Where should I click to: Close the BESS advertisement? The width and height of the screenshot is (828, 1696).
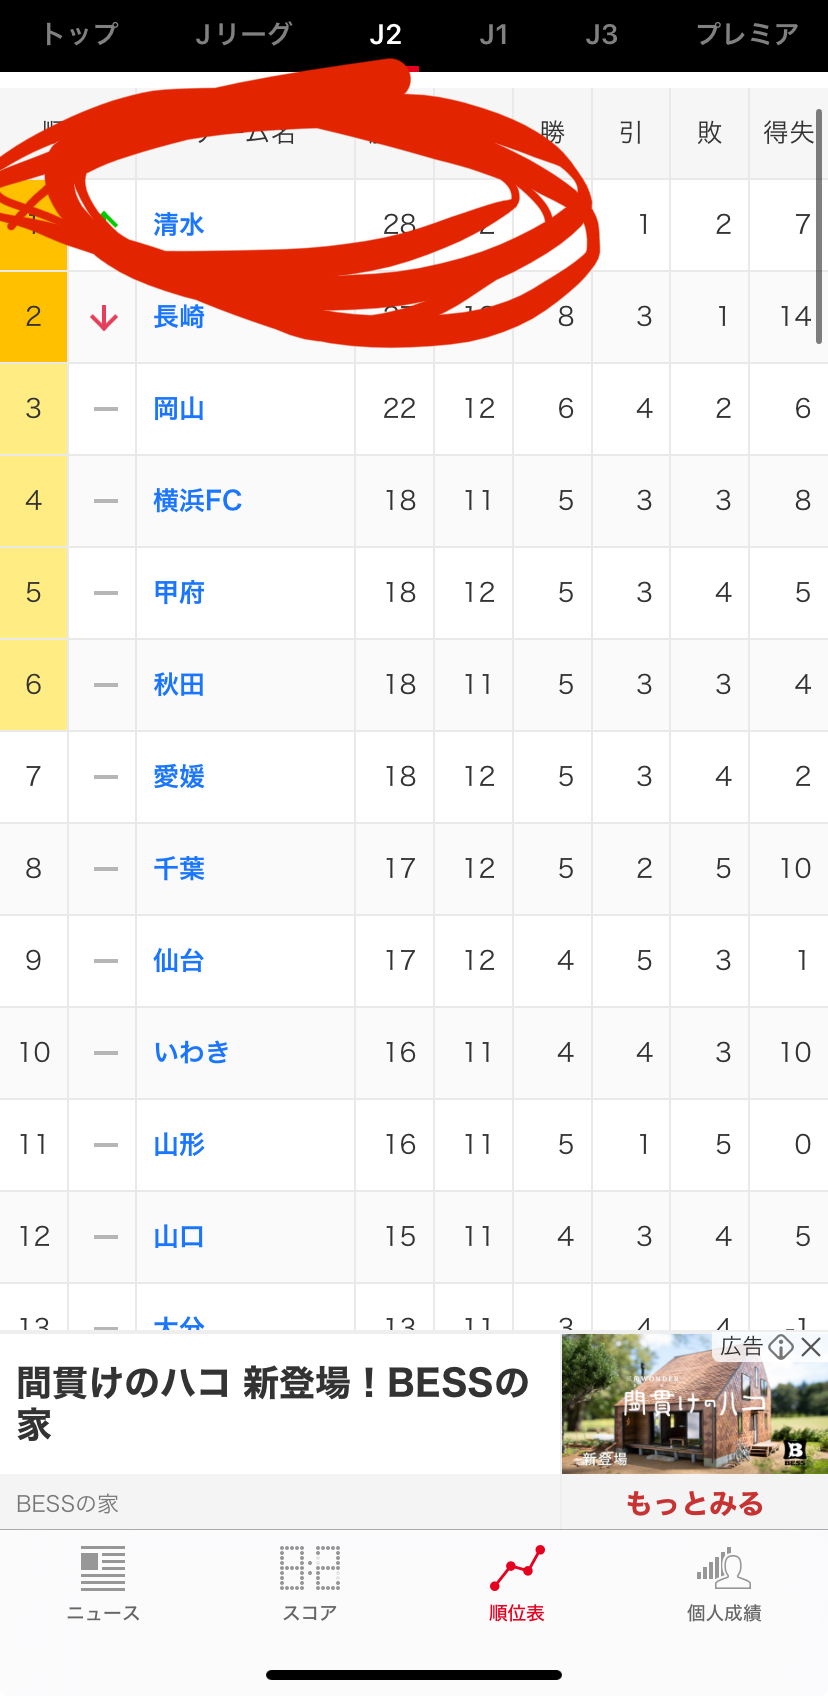(812, 1347)
